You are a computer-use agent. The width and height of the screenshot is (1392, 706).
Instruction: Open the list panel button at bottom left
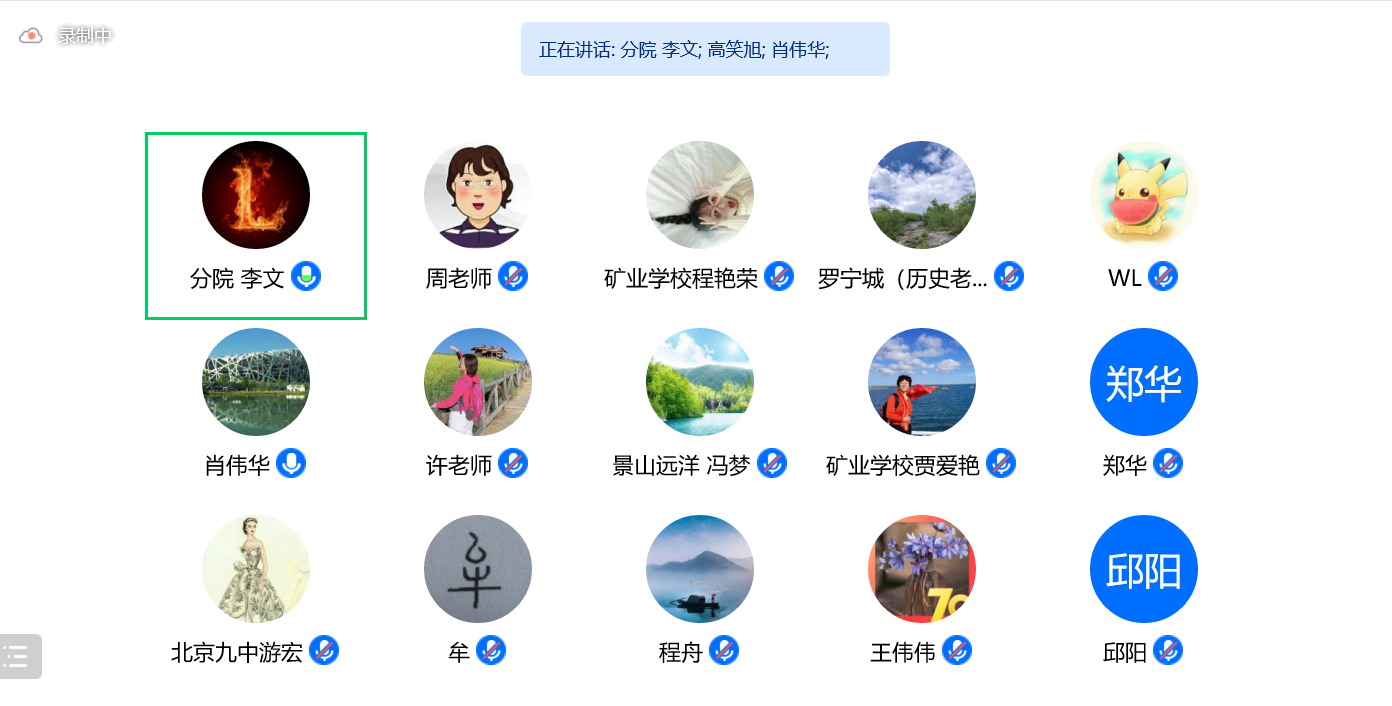pyautogui.click(x=19, y=656)
